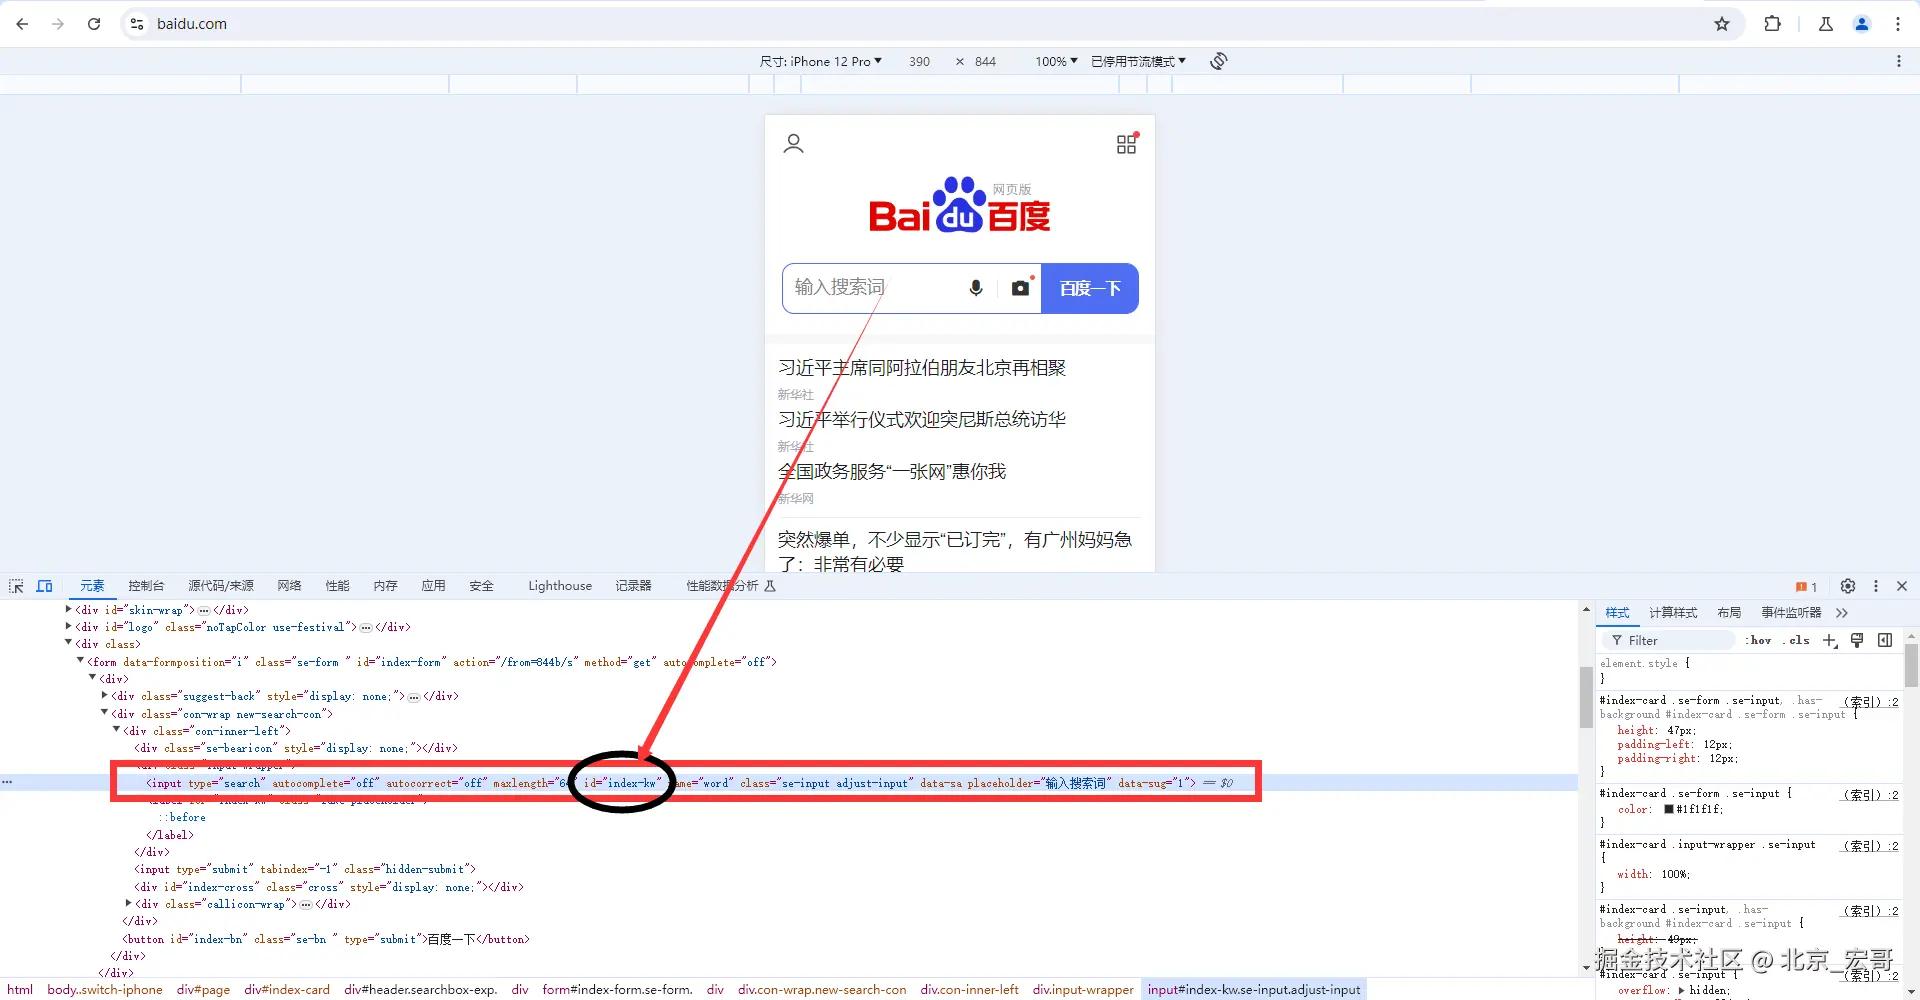Expand the div id="skin-wrap" node
Viewport: 1920px width, 1000px height.
(x=68, y=609)
